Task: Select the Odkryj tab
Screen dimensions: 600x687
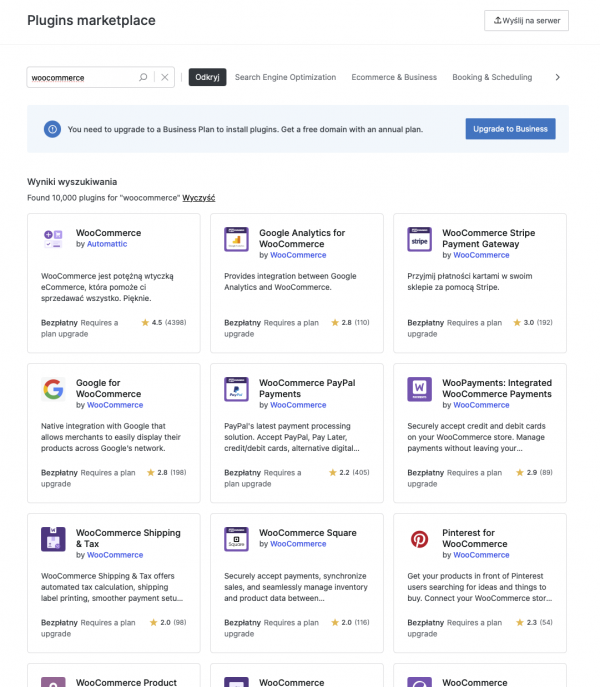Action: [x=207, y=77]
